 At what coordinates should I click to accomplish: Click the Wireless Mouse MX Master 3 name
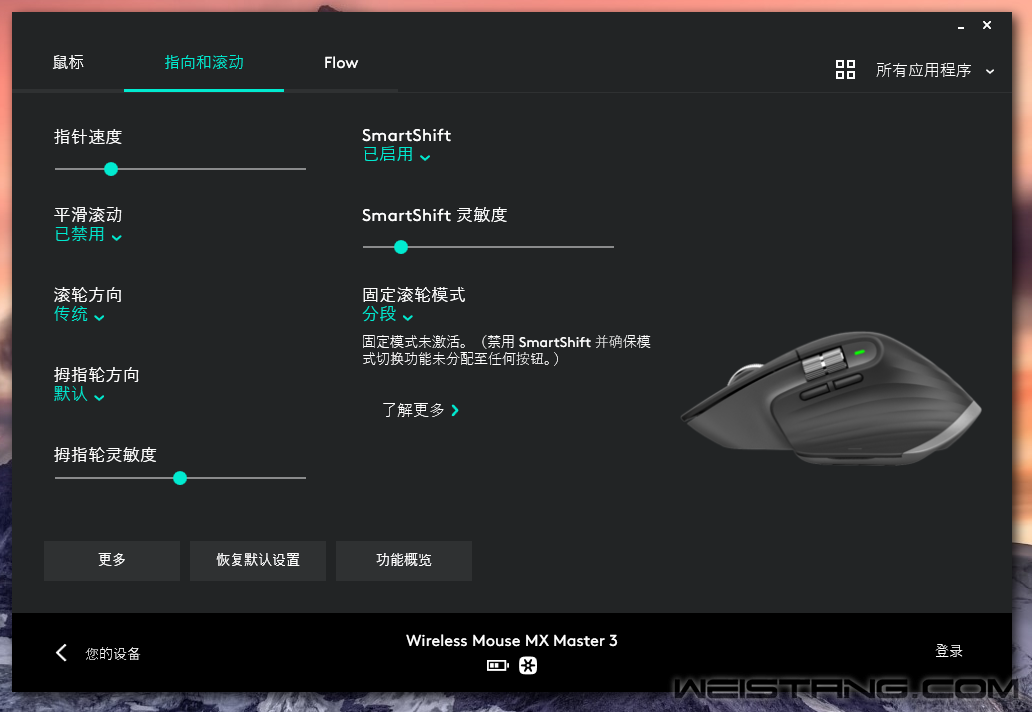coord(511,641)
